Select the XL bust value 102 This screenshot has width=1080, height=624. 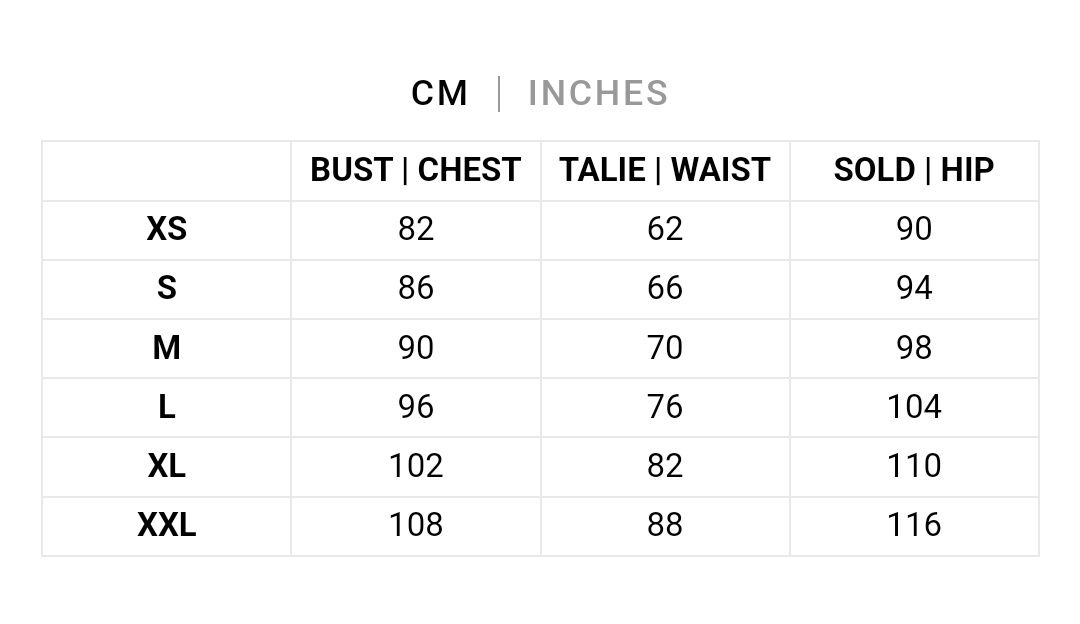pos(416,466)
